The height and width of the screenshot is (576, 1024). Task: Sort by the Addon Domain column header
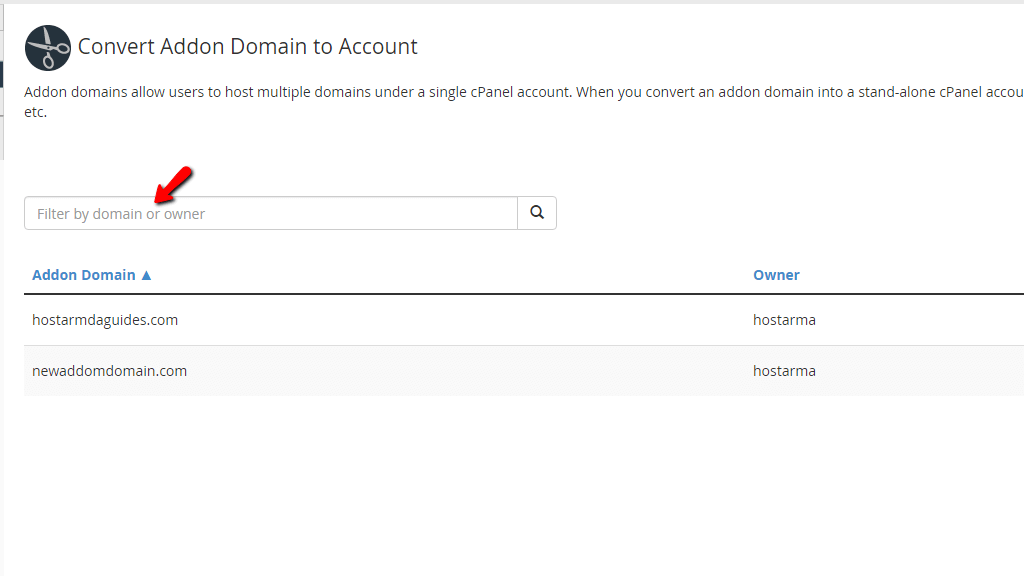pos(84,275)
